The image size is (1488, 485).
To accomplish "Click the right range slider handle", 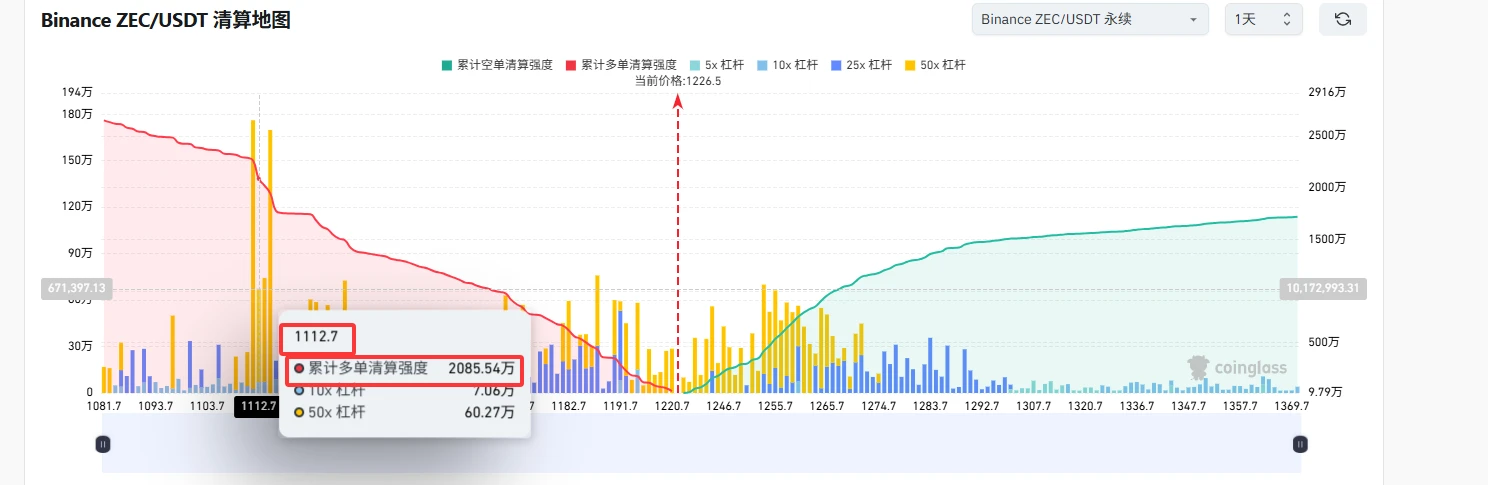I will tap(1300, 444).
